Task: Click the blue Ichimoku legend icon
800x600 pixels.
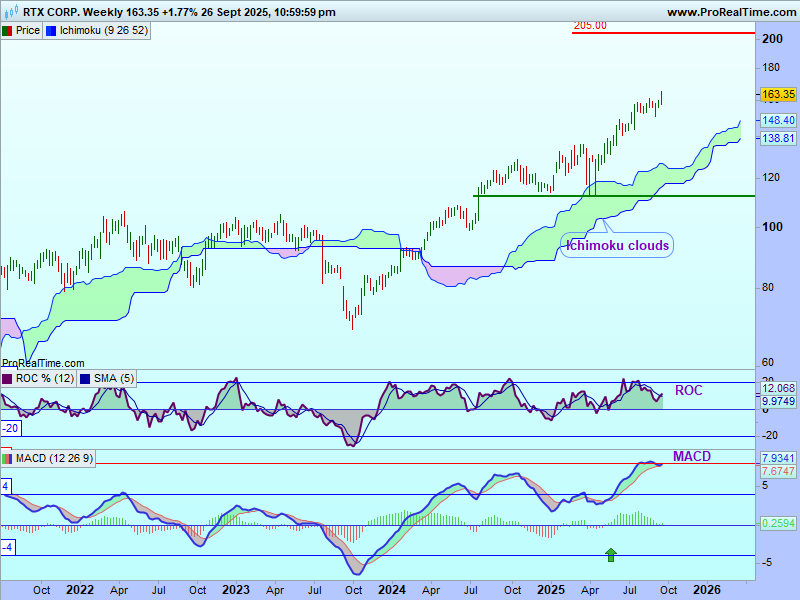Action: tap(52, 31)
